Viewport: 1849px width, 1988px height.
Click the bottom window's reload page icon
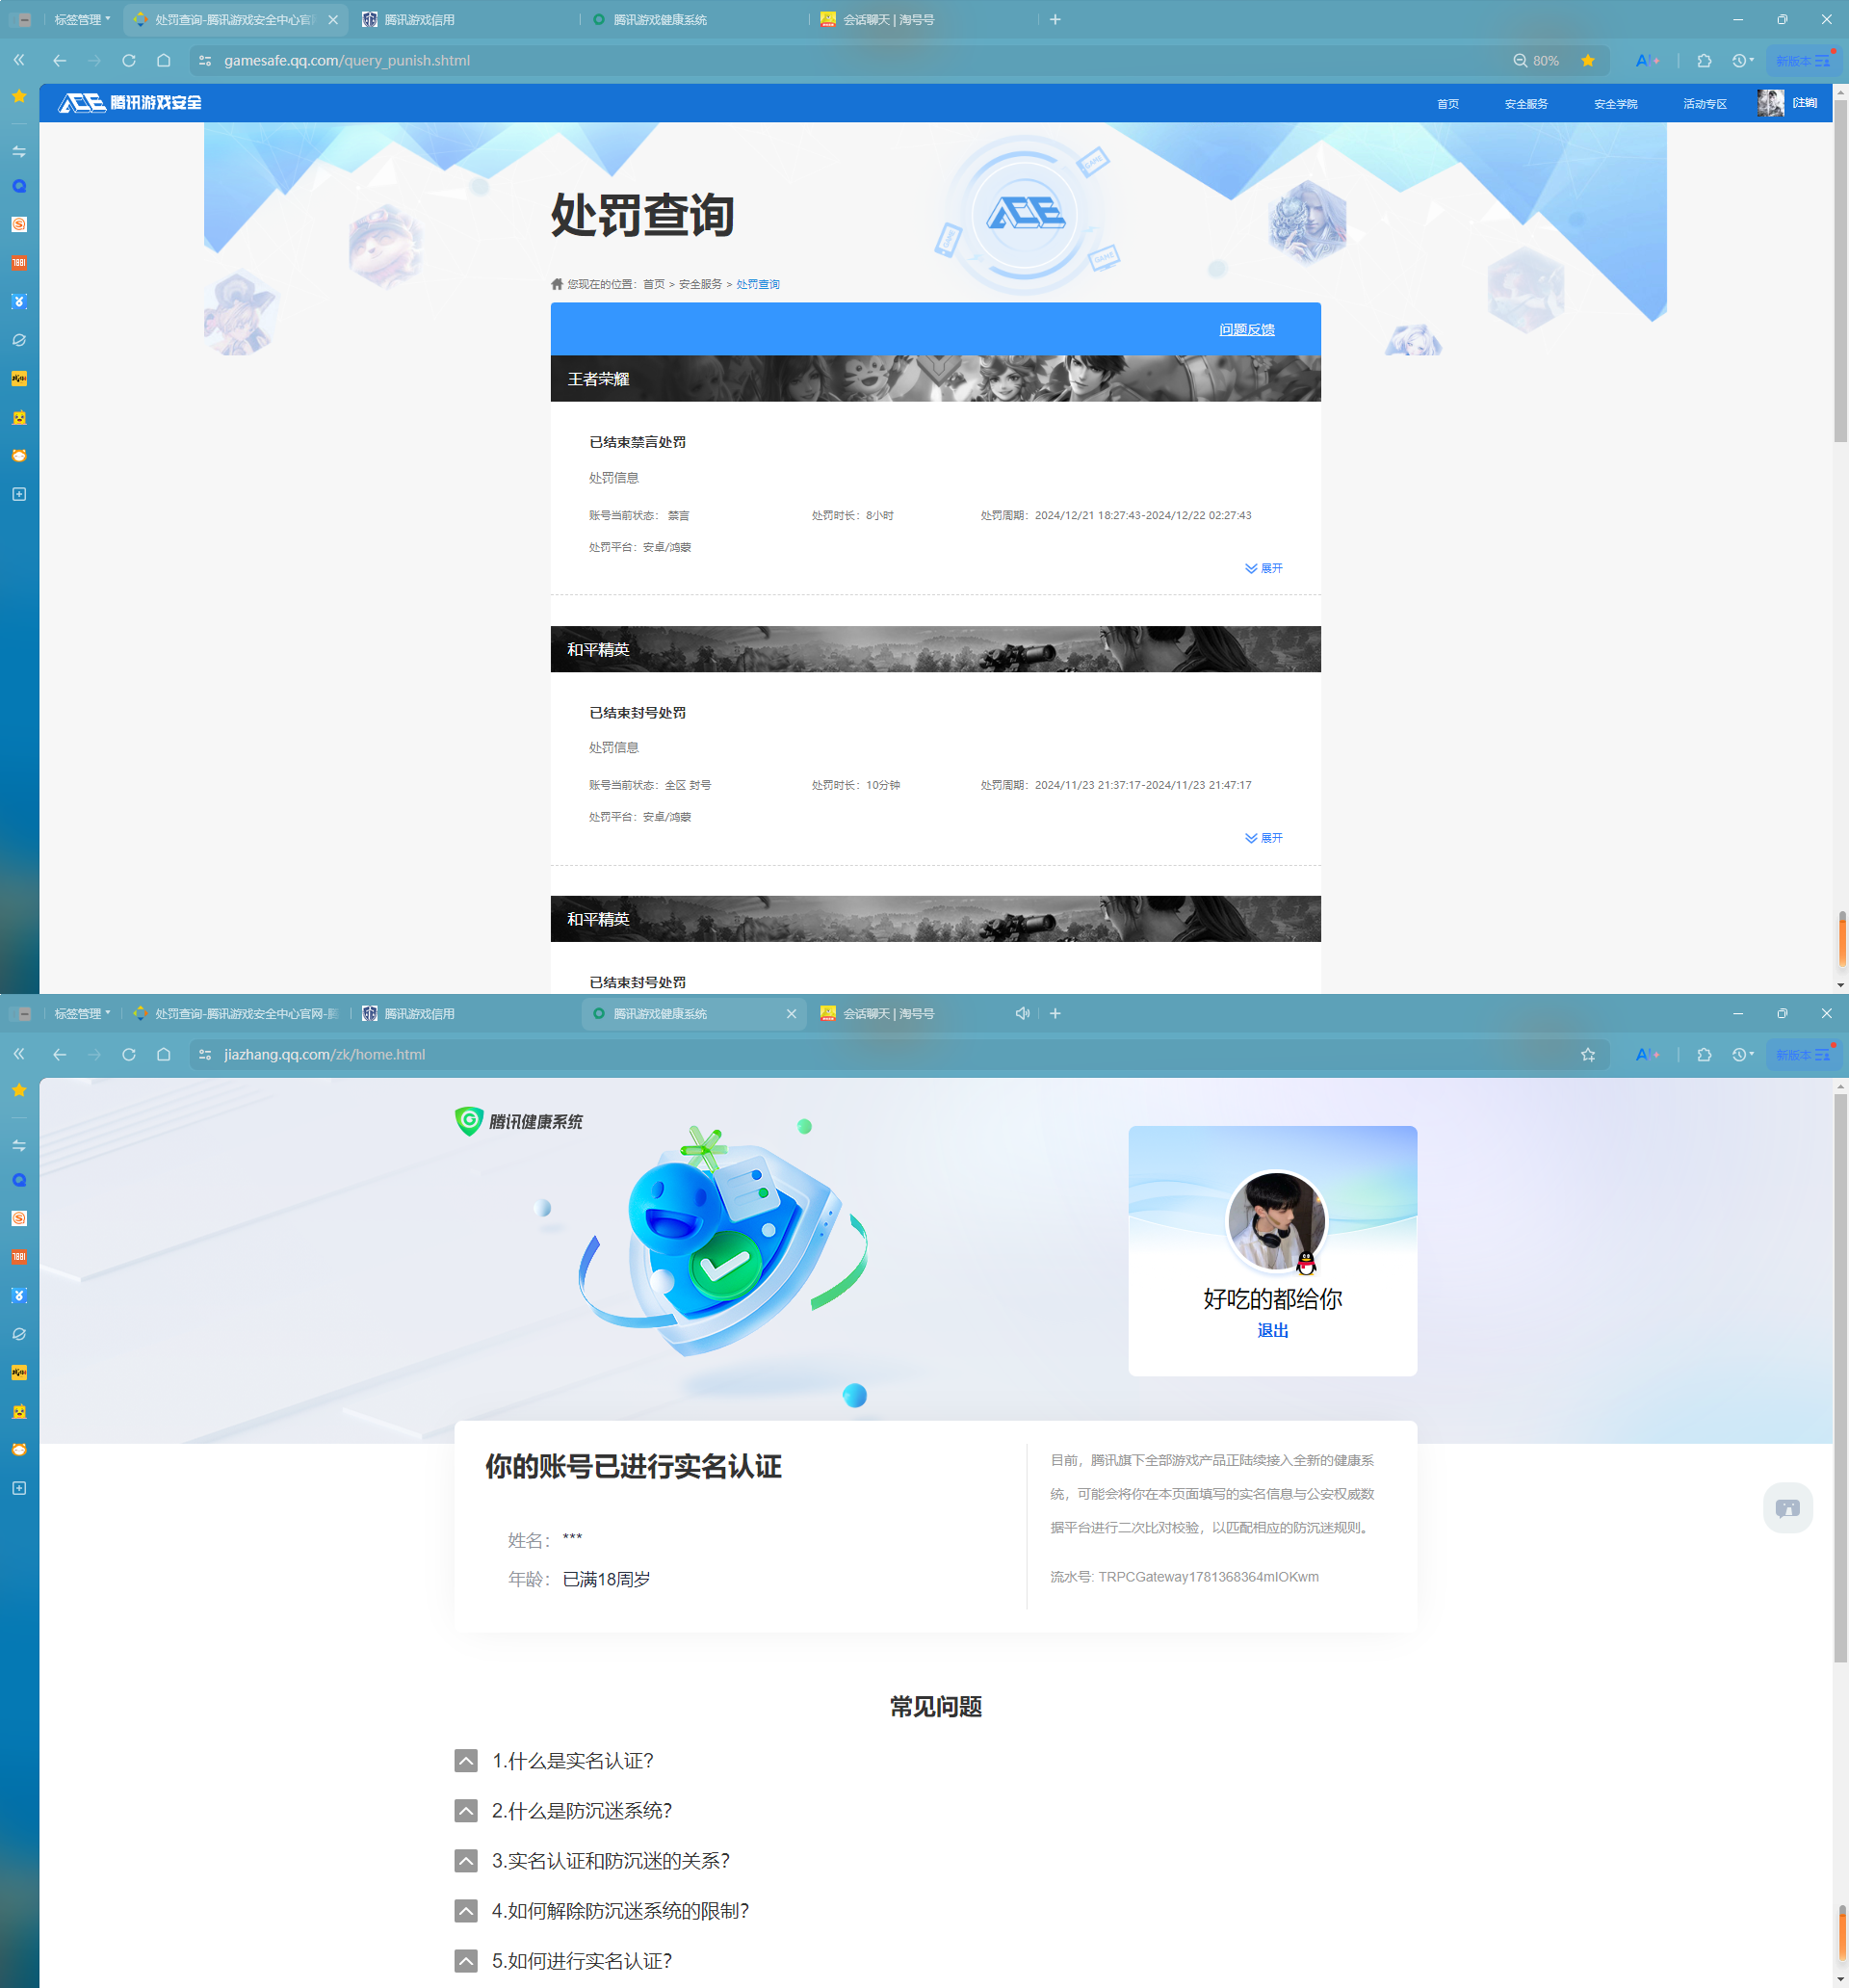129,1054
